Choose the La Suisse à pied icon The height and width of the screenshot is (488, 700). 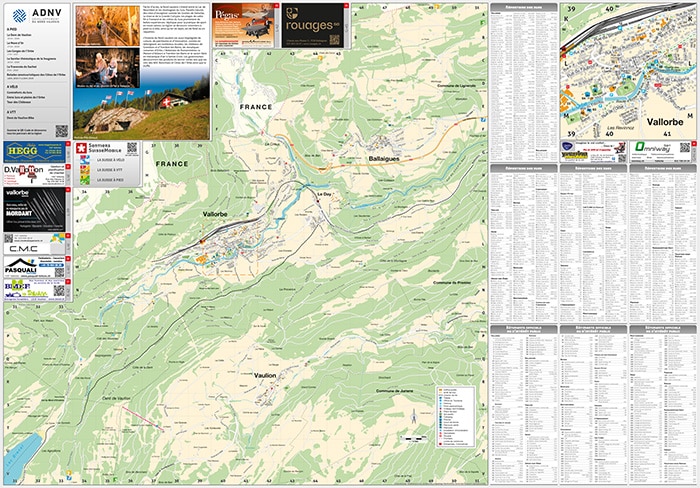click(x=85, y=180)
